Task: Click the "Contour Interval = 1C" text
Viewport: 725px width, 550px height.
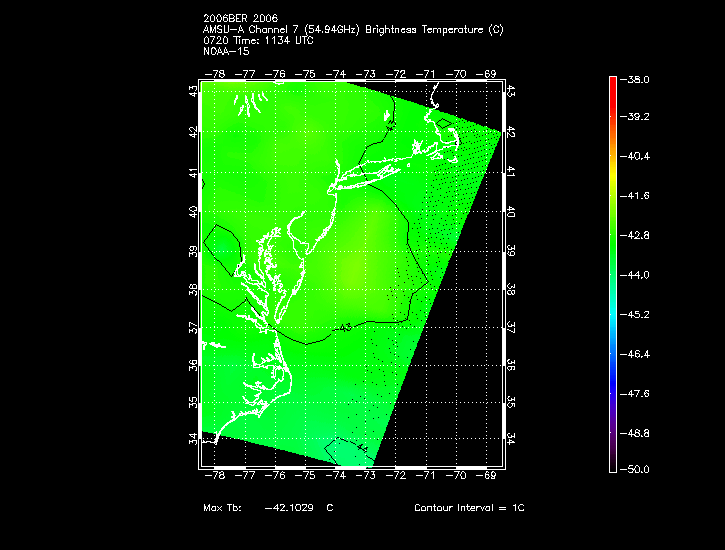Action: [x=469, y=507]
